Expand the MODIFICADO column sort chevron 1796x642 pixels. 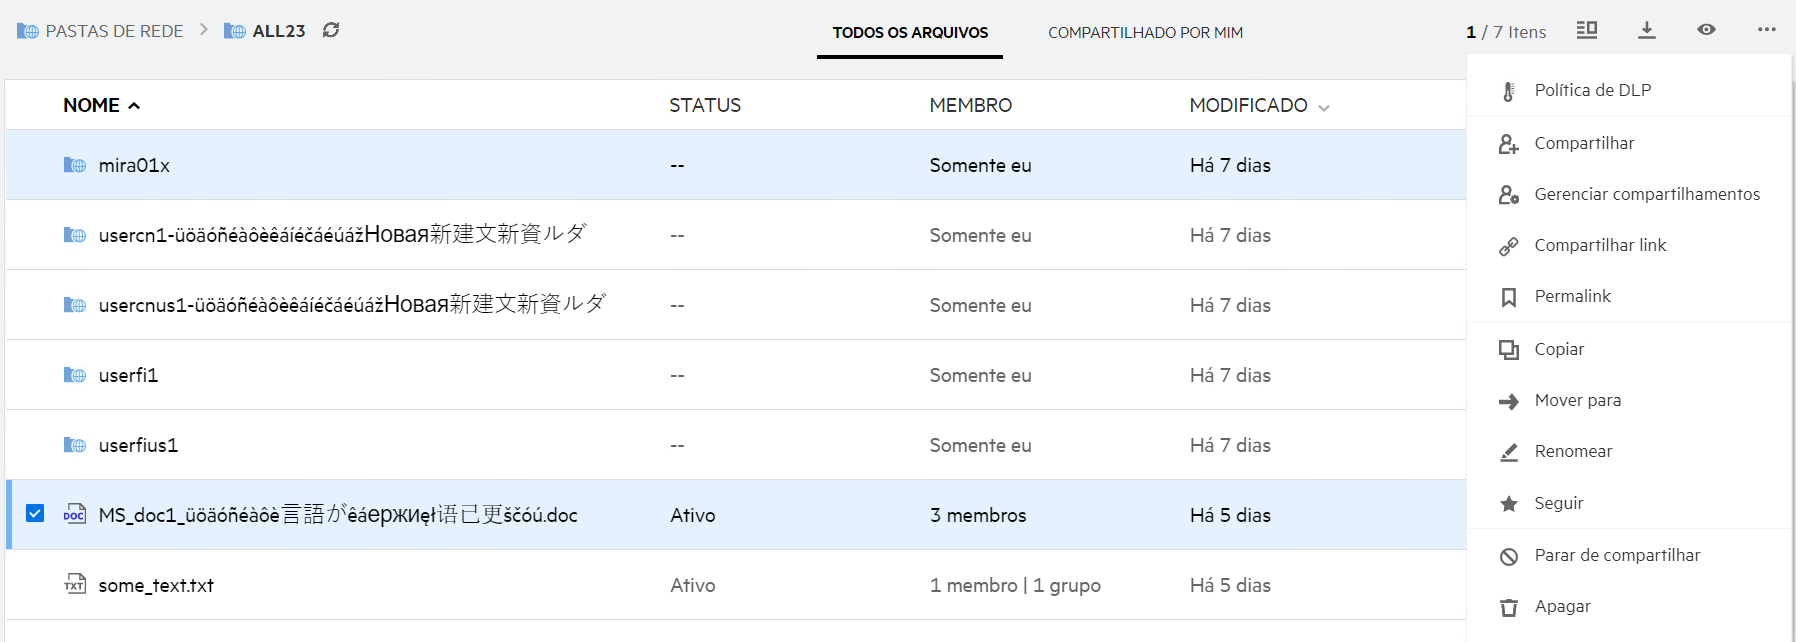[x=1324, y=108]
